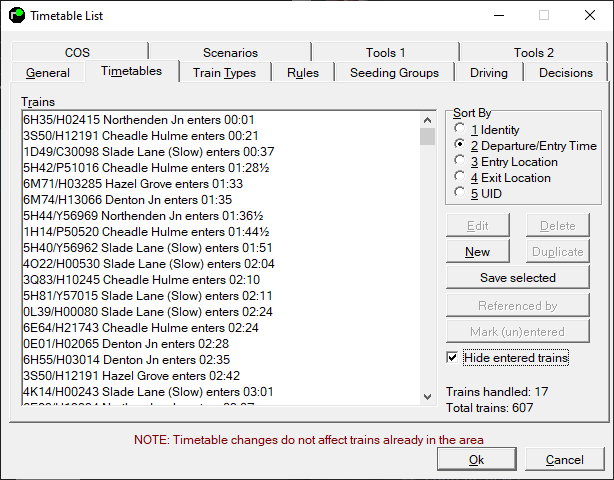This screenshot has width=614, height=480.
Task: Choose Exit Location sort radio button
Action: (460, 178)
